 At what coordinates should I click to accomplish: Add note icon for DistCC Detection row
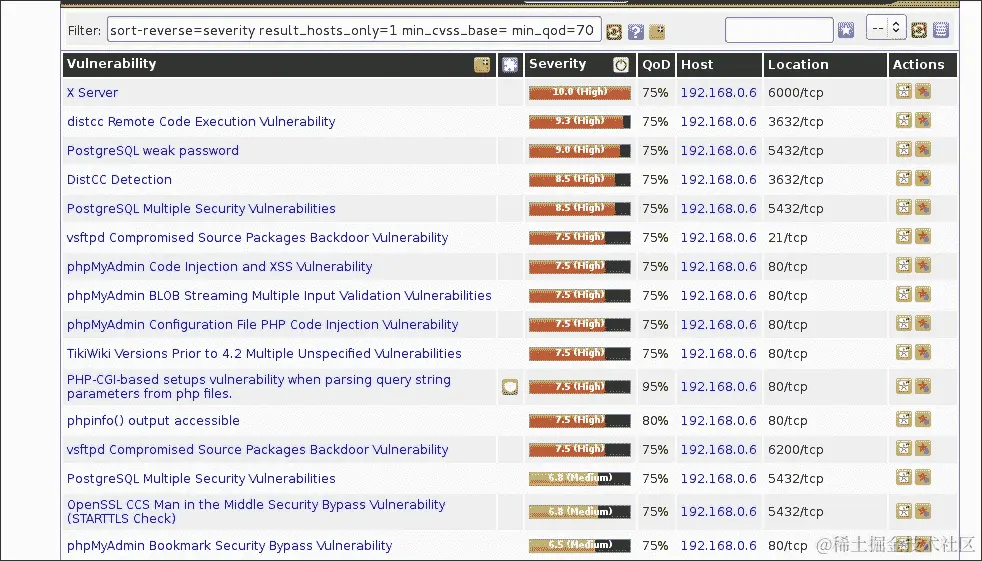click(x=903, y=178)
